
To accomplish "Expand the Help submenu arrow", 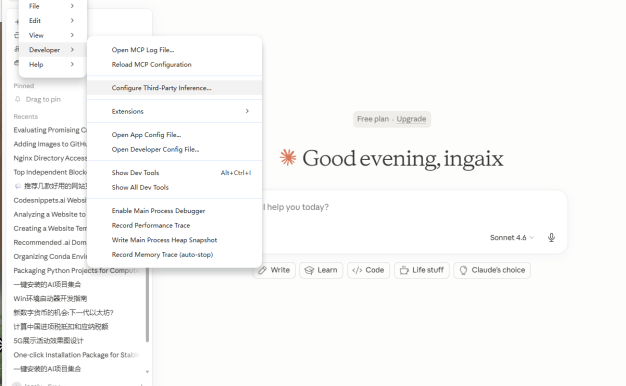I will [72, 64].
